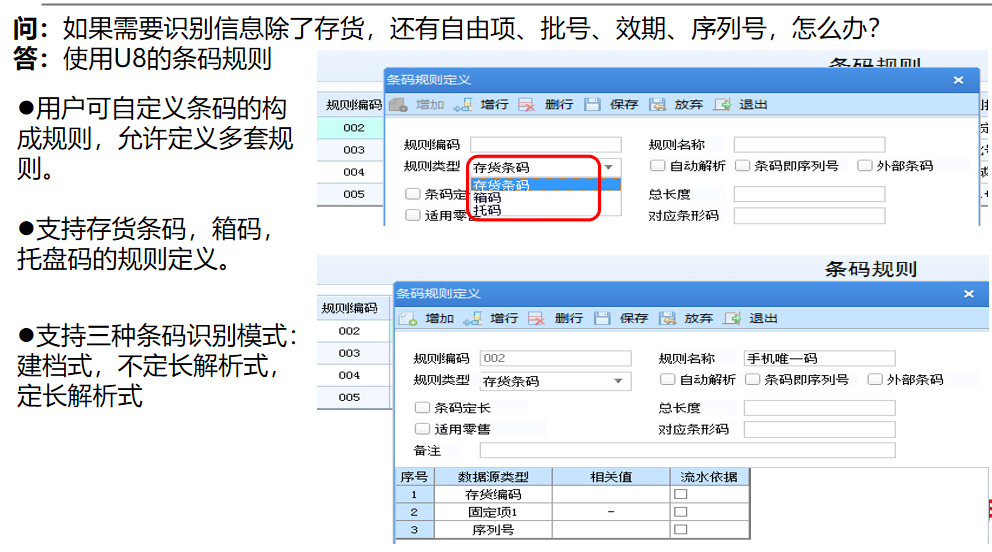Click 相关值 cell showing dash
The image size is (992, 552).
coord(611,512)
